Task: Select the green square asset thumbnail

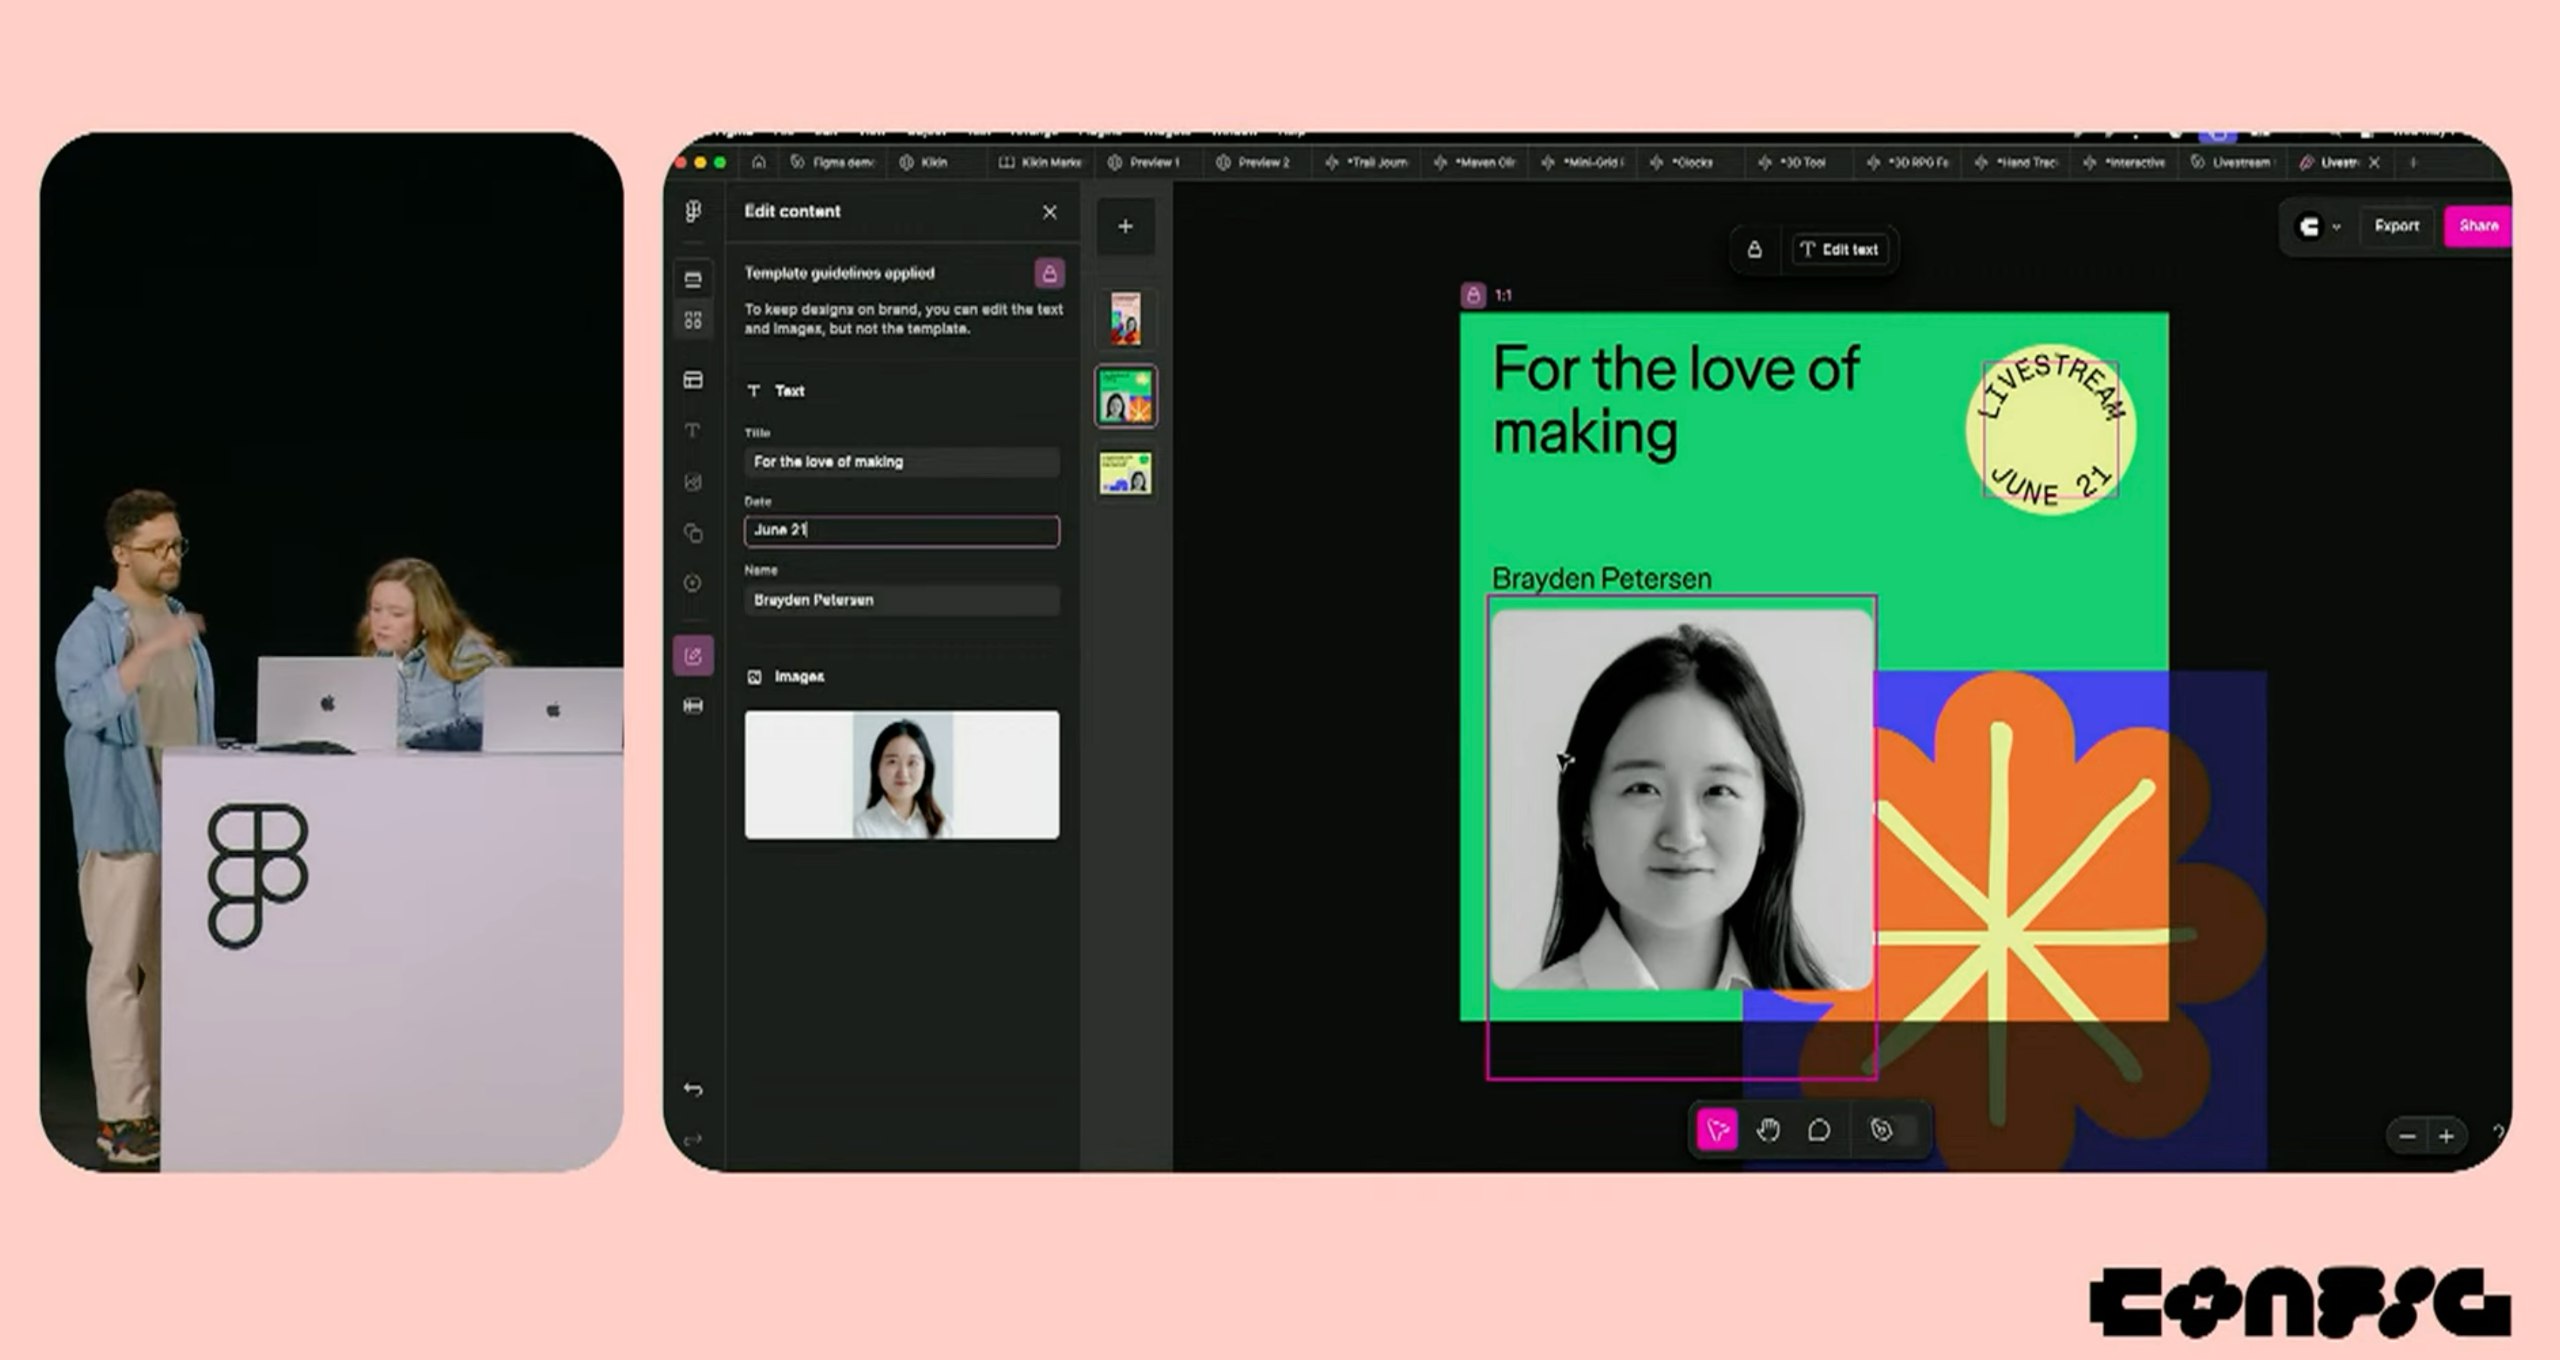Action: [1126, 396]
